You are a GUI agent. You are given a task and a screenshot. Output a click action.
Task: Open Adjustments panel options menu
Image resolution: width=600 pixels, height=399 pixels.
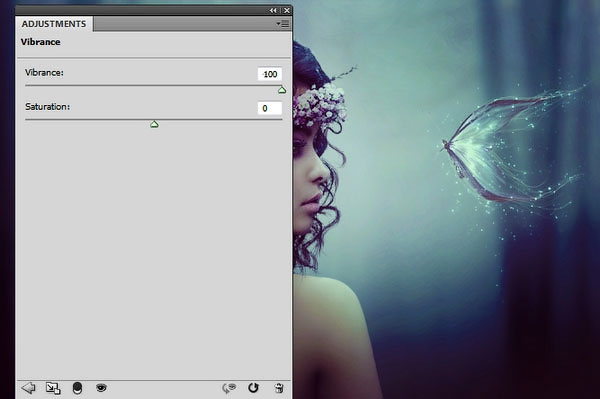coord(283,24)
